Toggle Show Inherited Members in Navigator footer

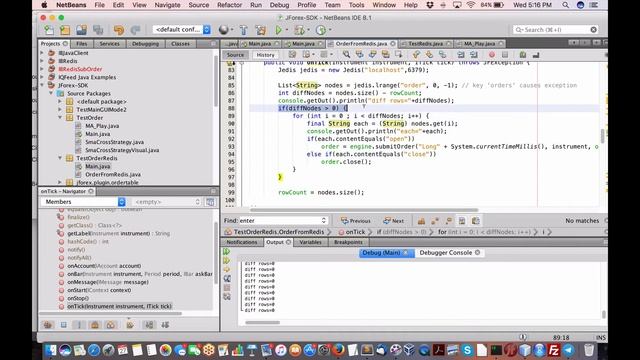click(x=48, y=325)
